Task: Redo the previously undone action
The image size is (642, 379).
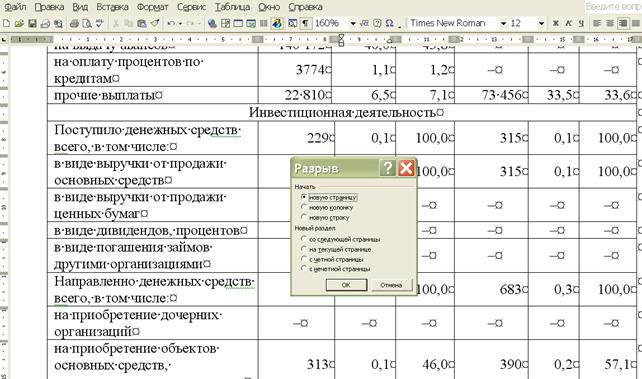Action: tap(190, 24)
